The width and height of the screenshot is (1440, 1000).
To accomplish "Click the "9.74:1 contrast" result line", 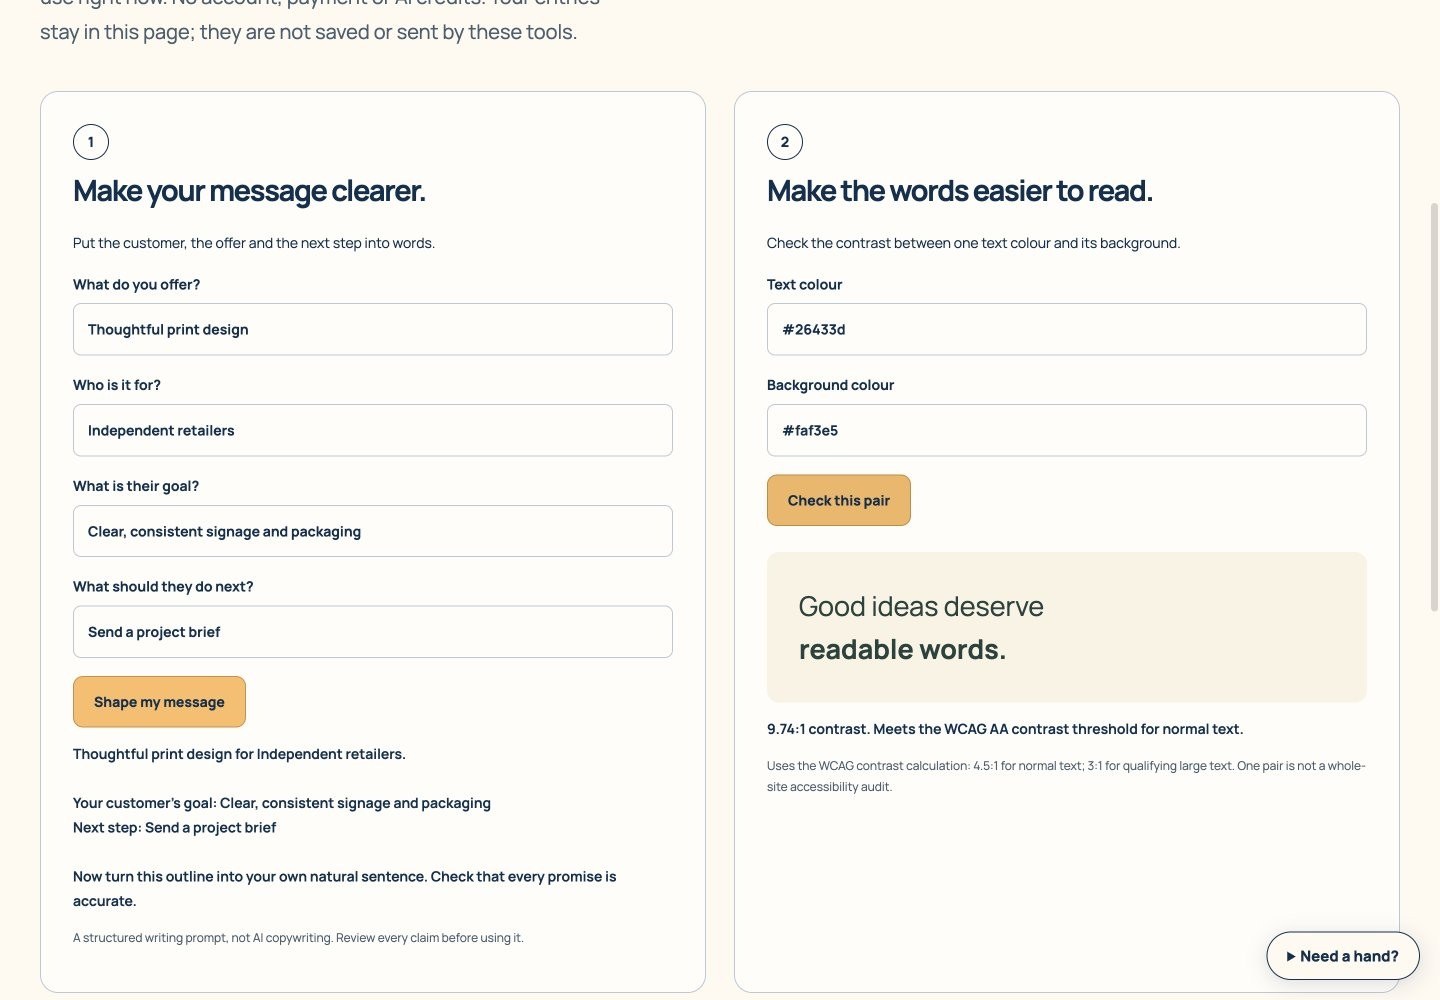I will click(x=1005, y=729).
